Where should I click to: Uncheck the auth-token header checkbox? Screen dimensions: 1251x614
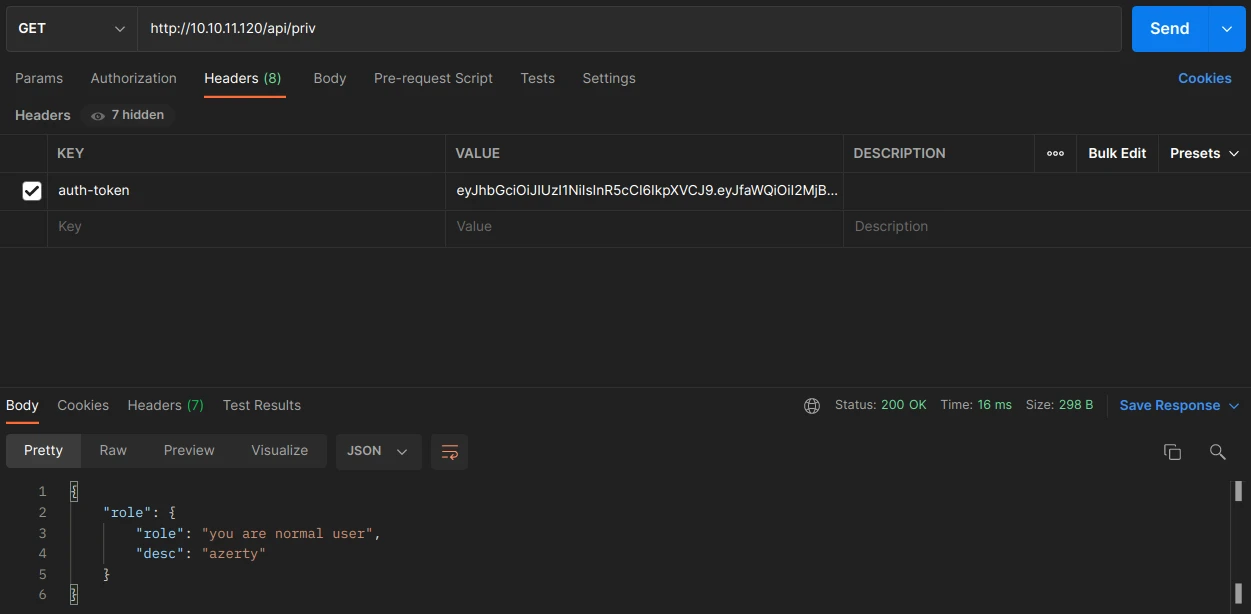point(32,191)
